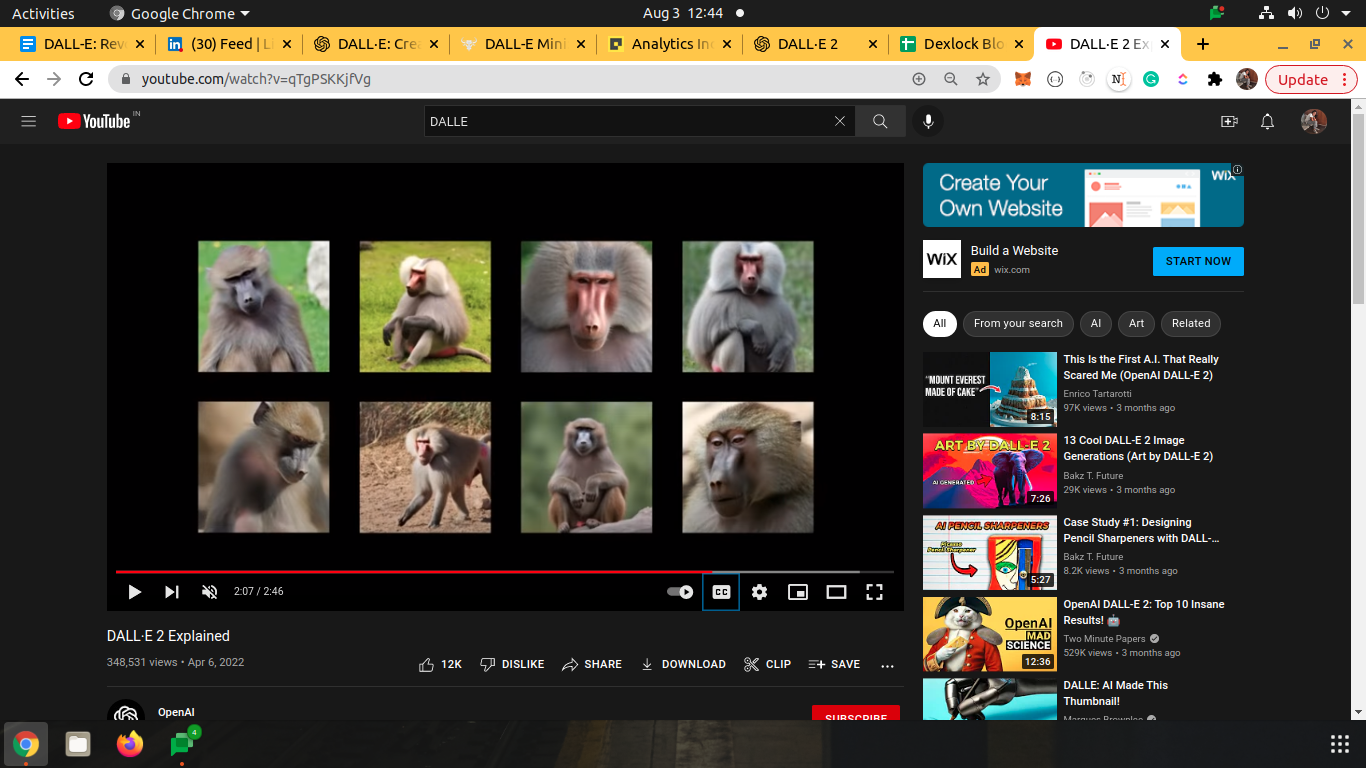
Task: Click the START NOW ad button
Action: (1198, 261)
